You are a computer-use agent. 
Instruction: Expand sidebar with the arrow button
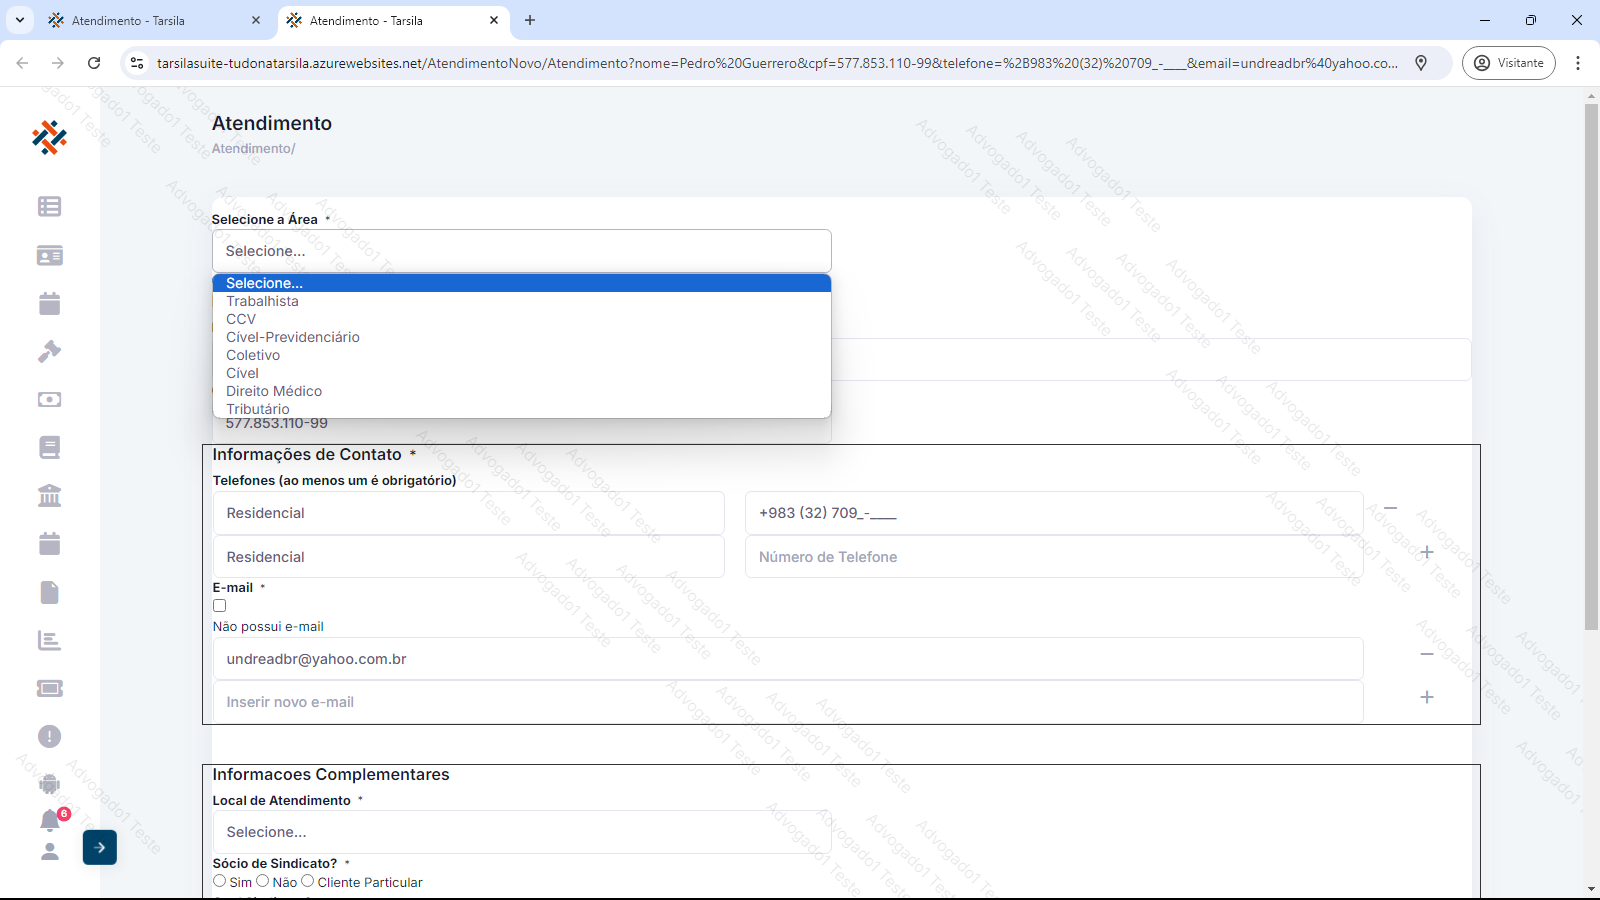(100, 847)
